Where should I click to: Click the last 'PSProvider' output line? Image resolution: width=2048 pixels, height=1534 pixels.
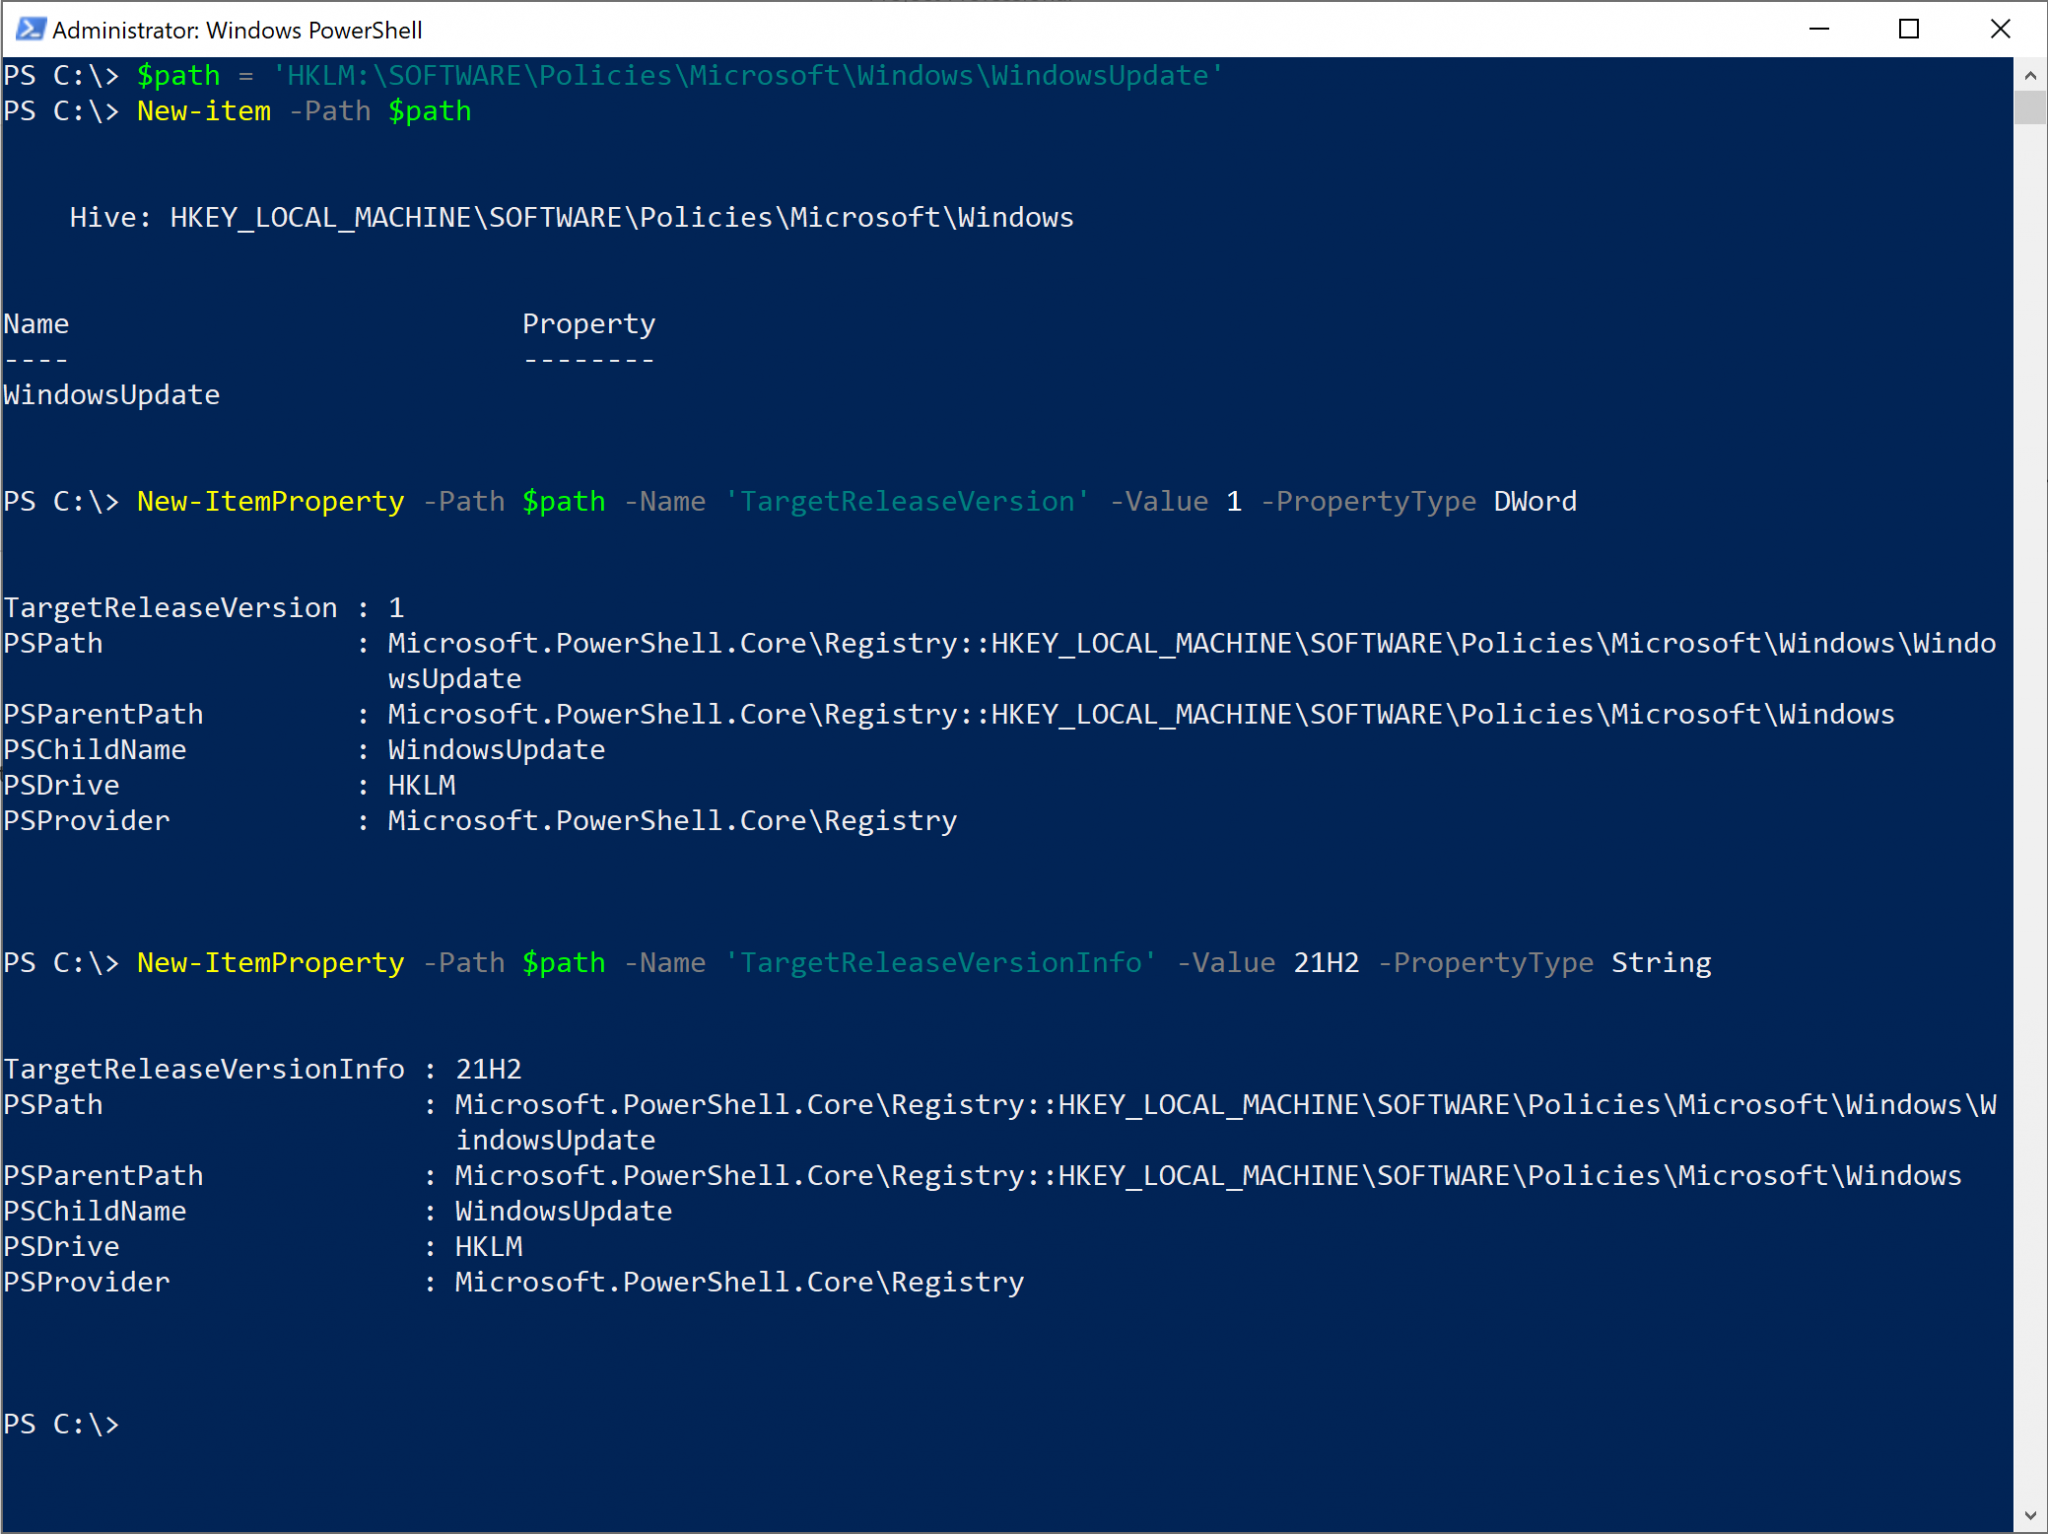(514, 1282)
